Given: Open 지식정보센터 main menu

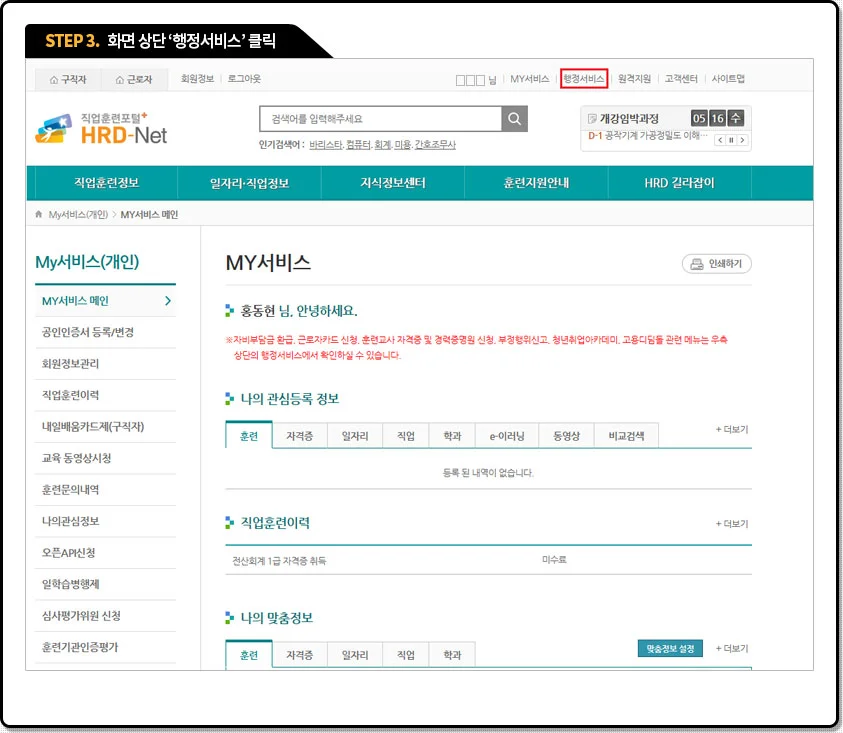Looking at the screenshot, I should tap(393, 183).
